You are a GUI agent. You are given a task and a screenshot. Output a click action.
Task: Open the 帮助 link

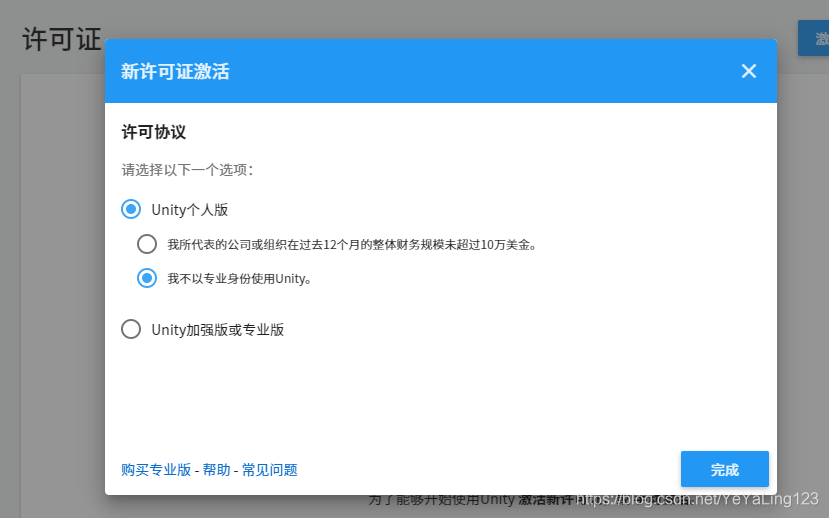point(216,470)
